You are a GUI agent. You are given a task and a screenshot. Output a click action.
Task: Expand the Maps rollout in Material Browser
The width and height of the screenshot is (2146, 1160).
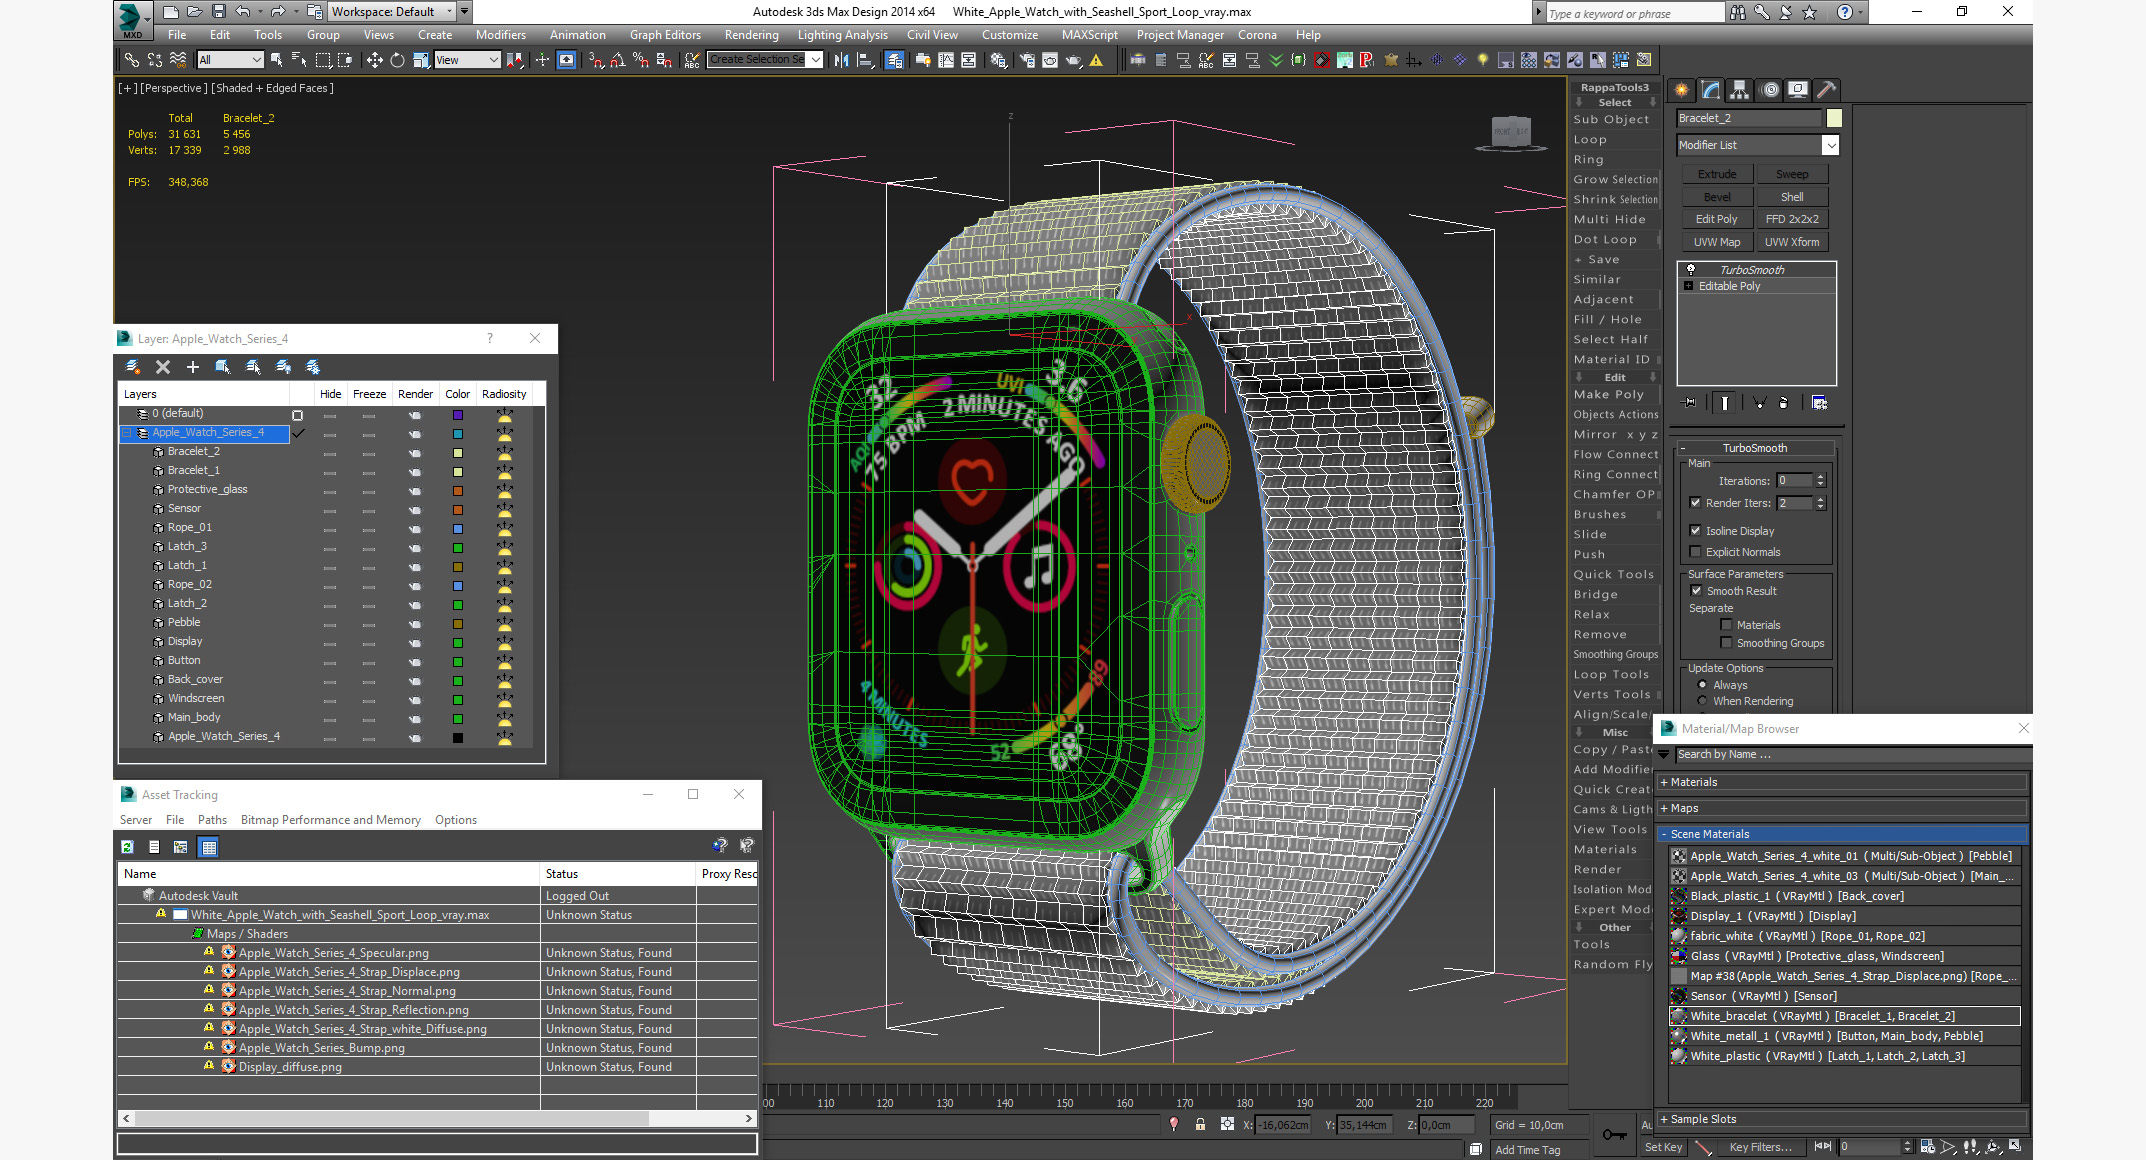point(1684,808)
